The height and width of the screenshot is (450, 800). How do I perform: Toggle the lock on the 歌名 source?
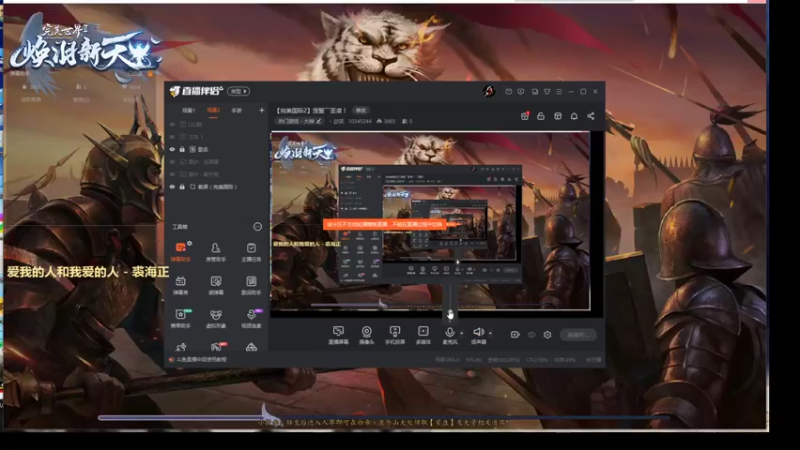click(182, 149)
